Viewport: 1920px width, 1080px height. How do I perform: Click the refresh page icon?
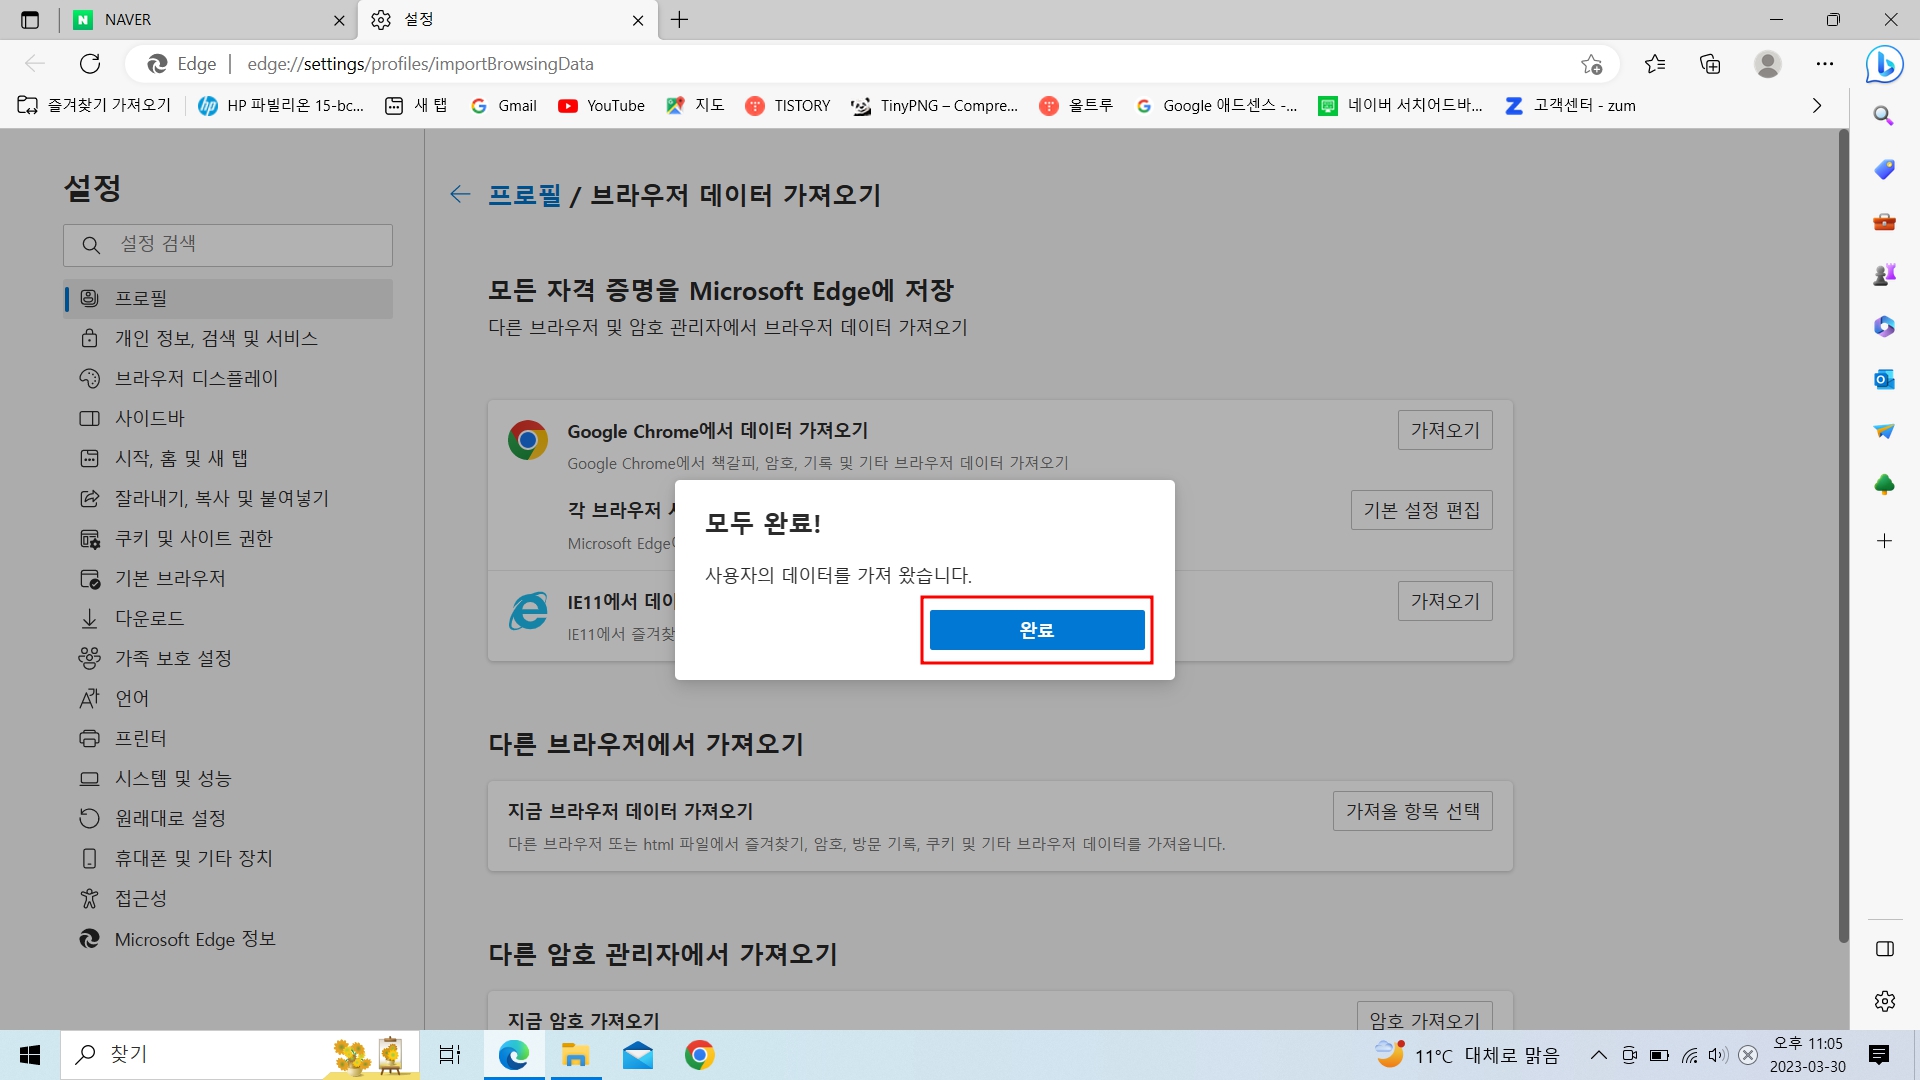[x=90, y=64]
